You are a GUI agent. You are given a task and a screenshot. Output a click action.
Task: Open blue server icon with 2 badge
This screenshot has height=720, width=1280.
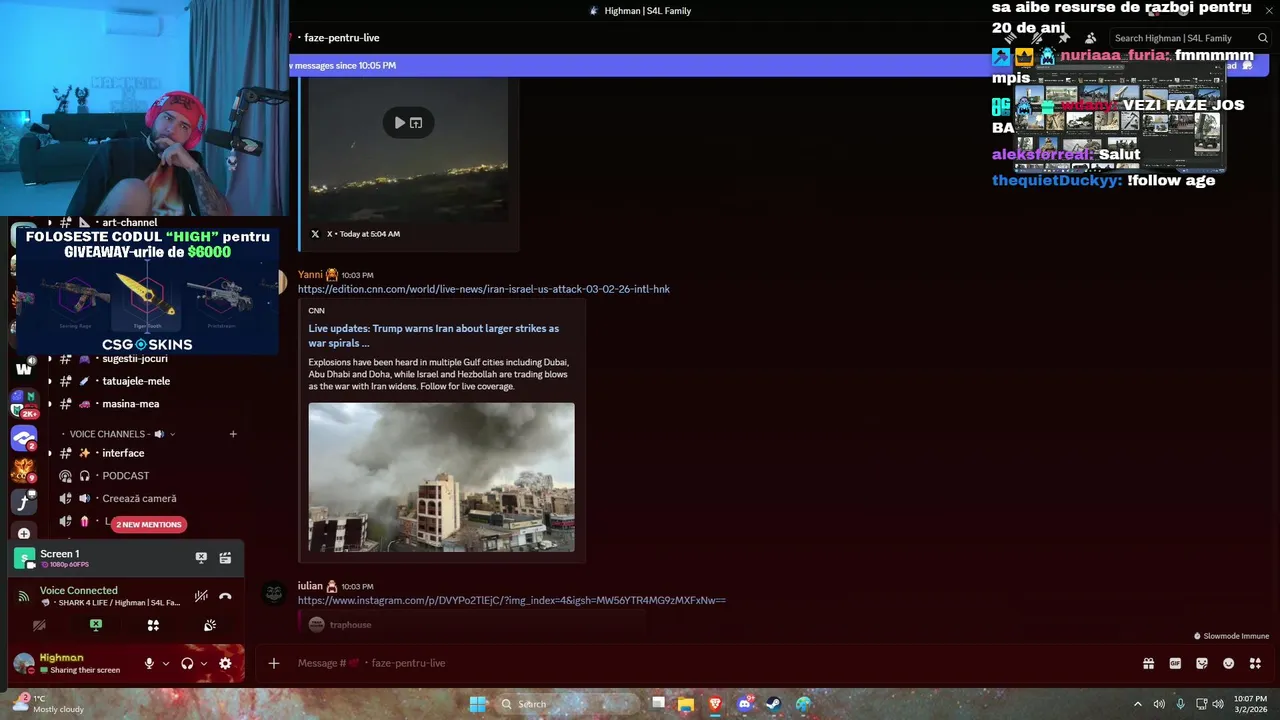point(24,438)
